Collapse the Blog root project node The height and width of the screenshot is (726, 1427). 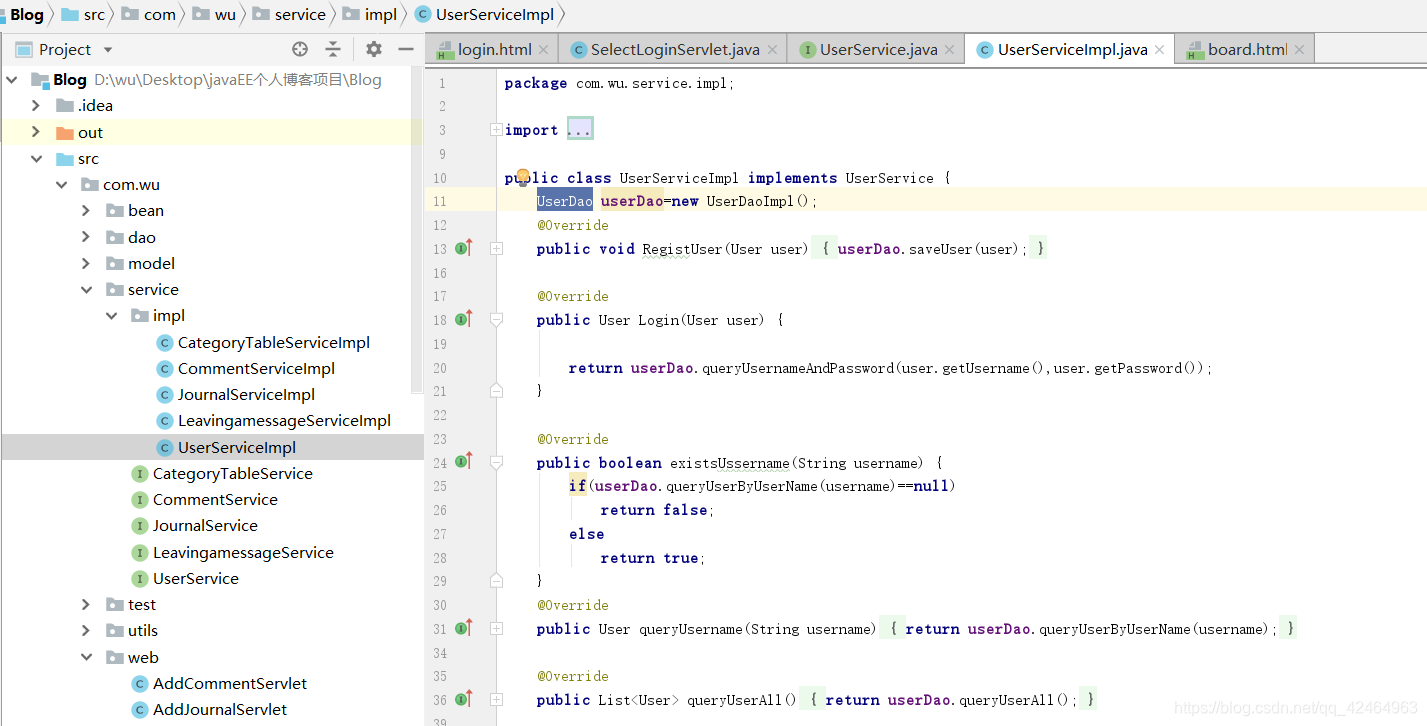[13, 80]
